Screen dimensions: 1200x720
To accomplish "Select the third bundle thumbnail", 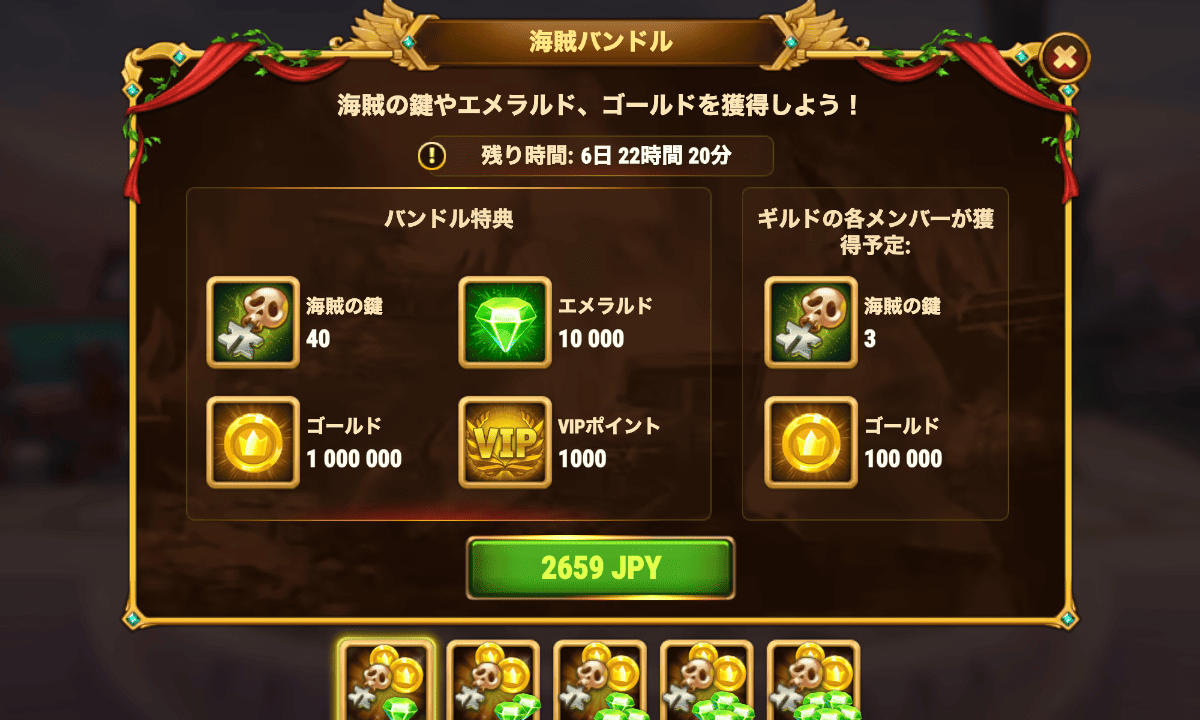I will pos(600,680).
